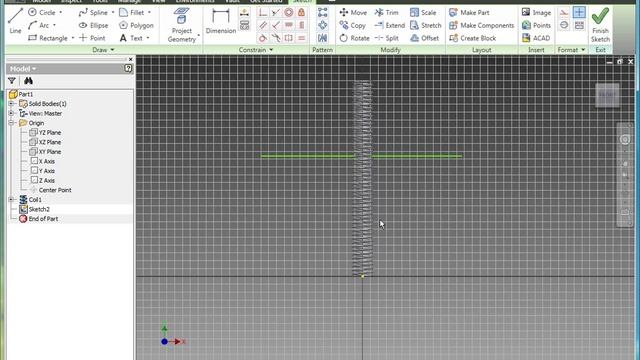This screenshot has width=640, height=360.
Task: Select the Spline tool
Action: point(93,13)
